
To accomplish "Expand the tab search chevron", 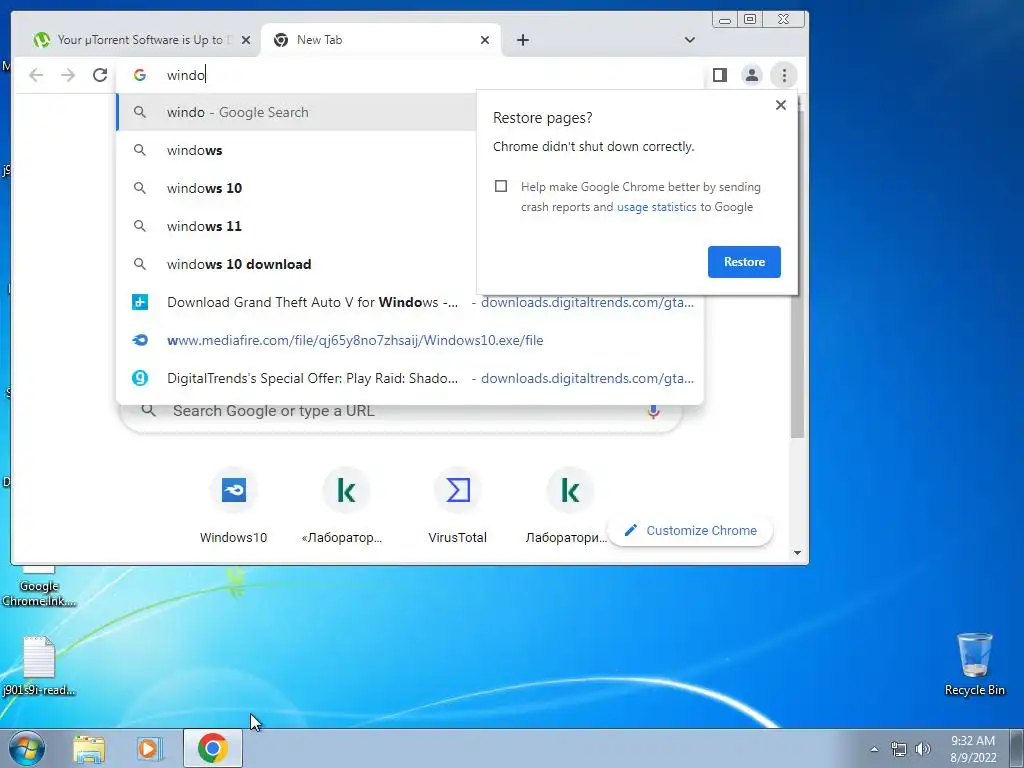I will pyautogui.click(x=690, y=40).
